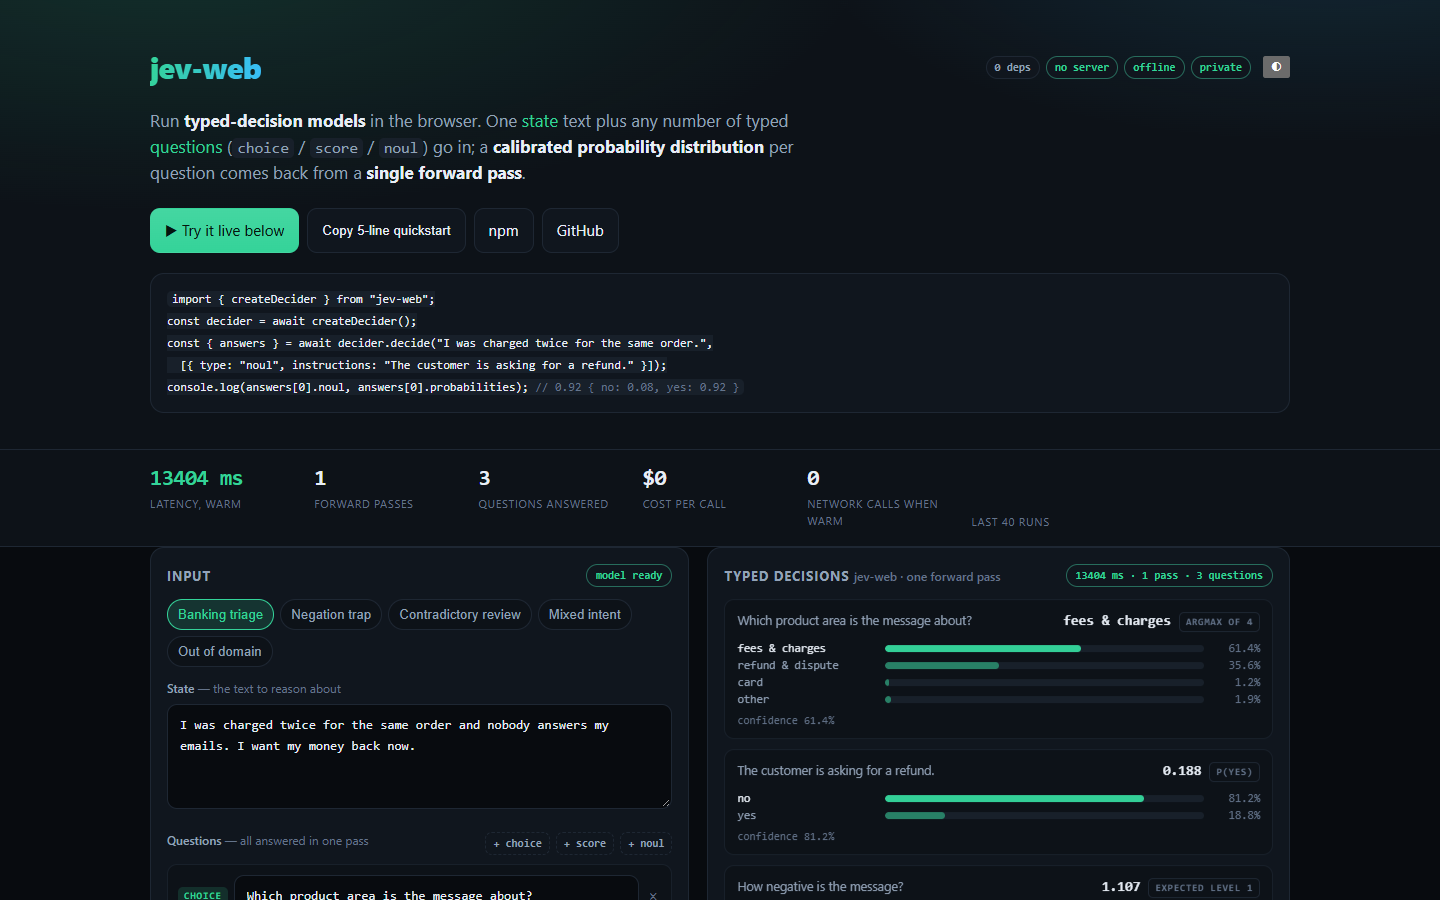Click the '0.188' probability value
1440x900 pixels.
tap(1182, 771)
